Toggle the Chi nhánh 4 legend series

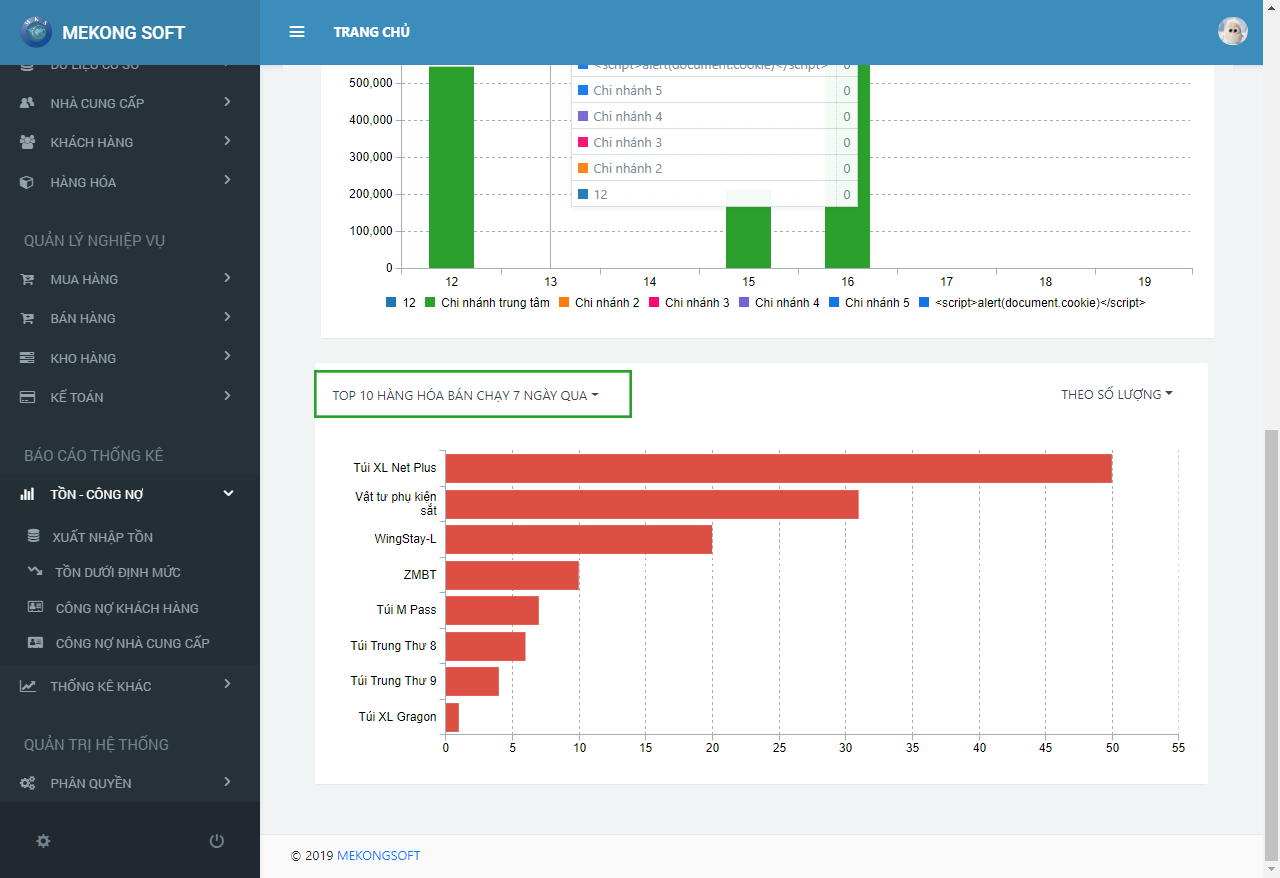779,302
